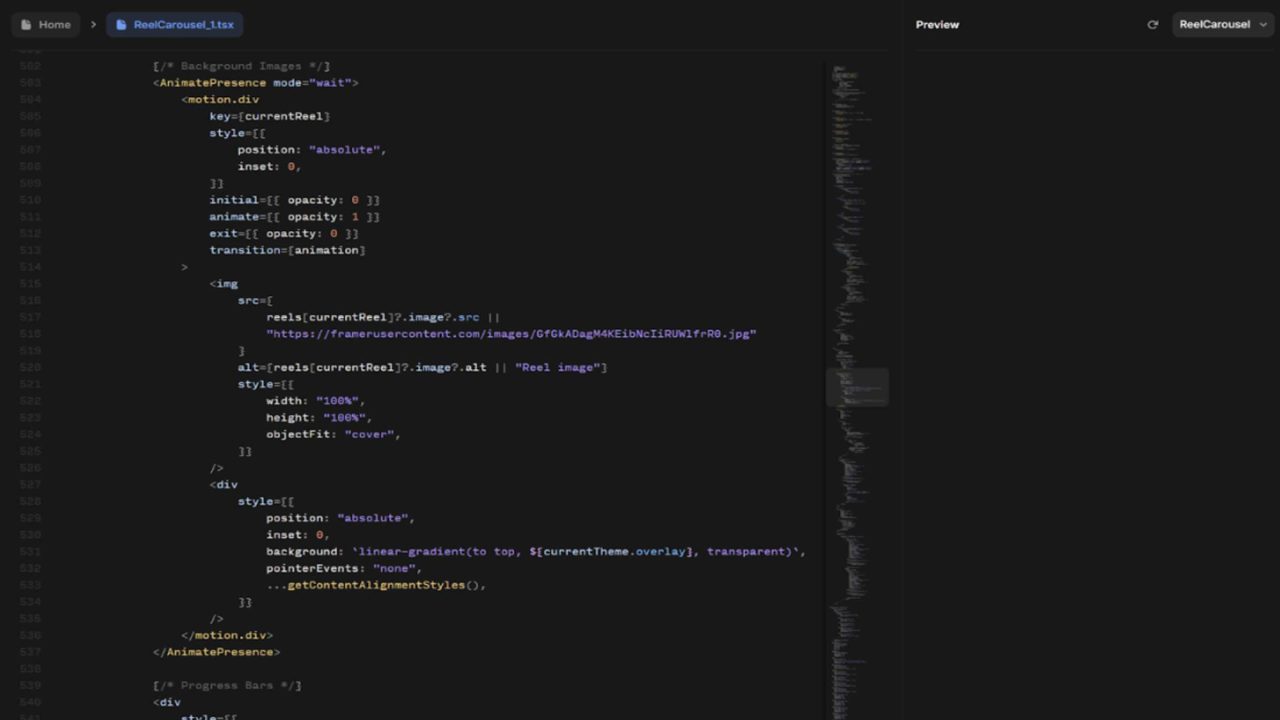Expand the chevron next to ReelCarousel
The height and width of the screenshot is (720, 1280).
(1262, 25)
